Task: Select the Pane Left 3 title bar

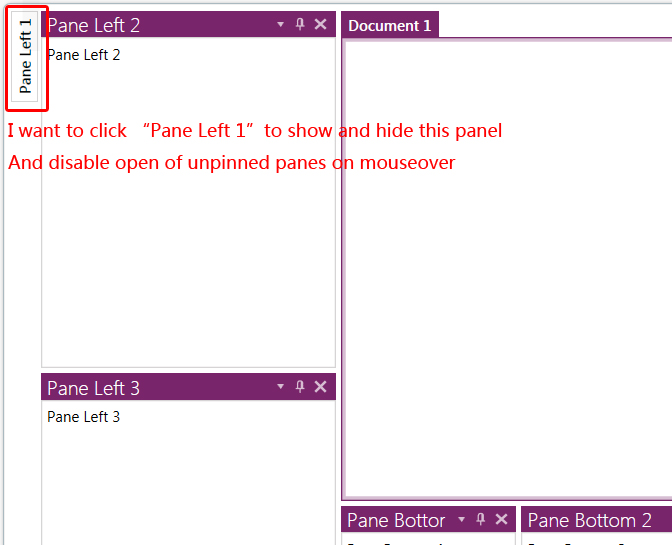Action: [x=190, y=388]
